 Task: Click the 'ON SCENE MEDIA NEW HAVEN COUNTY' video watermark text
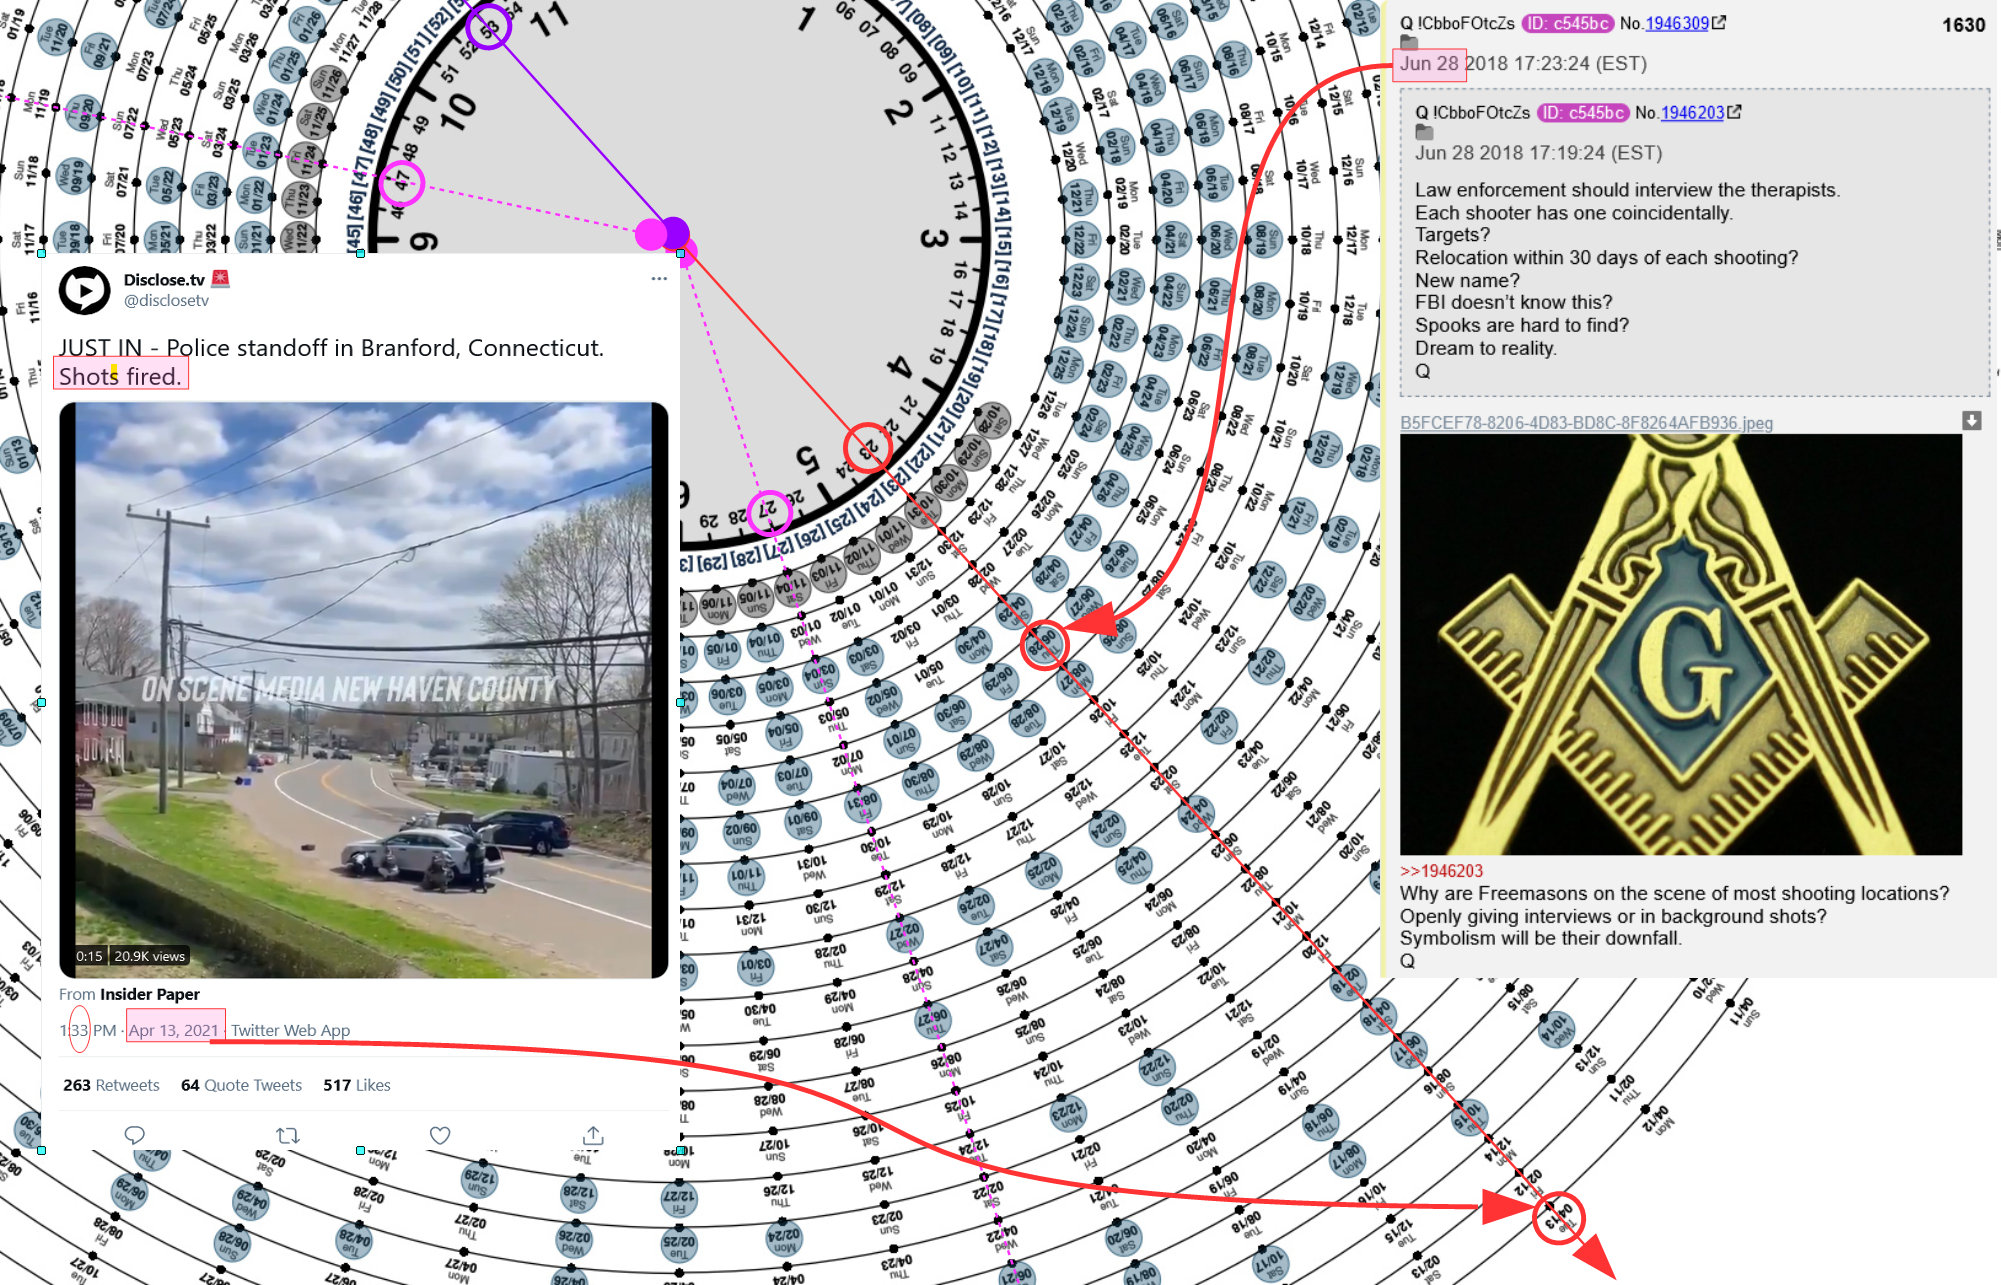click(x=348, y=689)
